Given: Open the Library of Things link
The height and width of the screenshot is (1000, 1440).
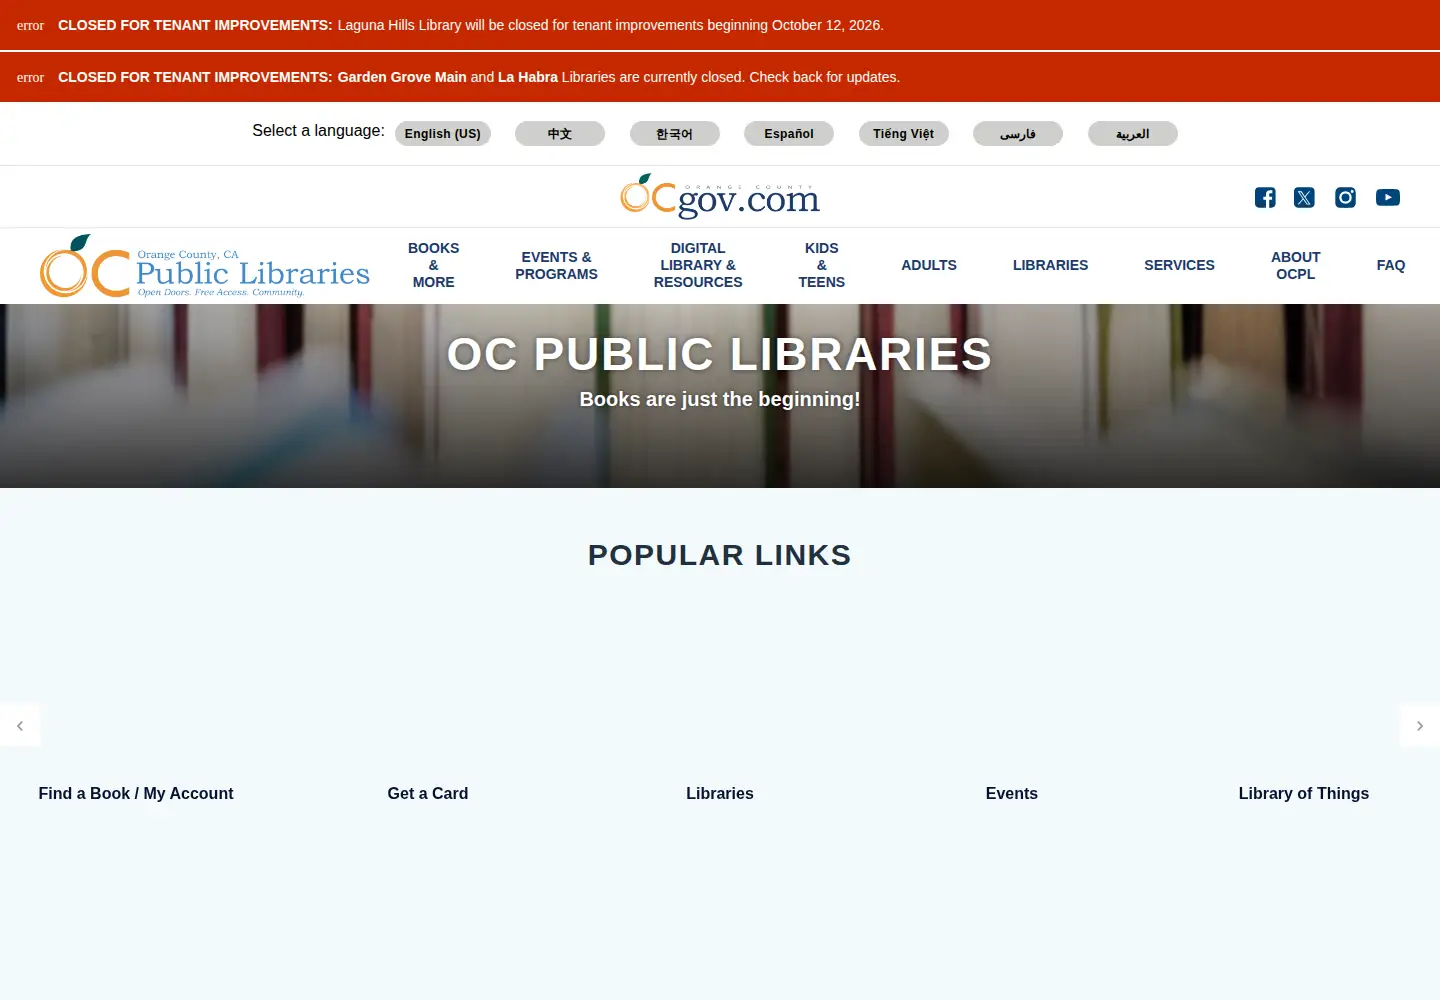Looking at the screenshot, I should 1304,793.
